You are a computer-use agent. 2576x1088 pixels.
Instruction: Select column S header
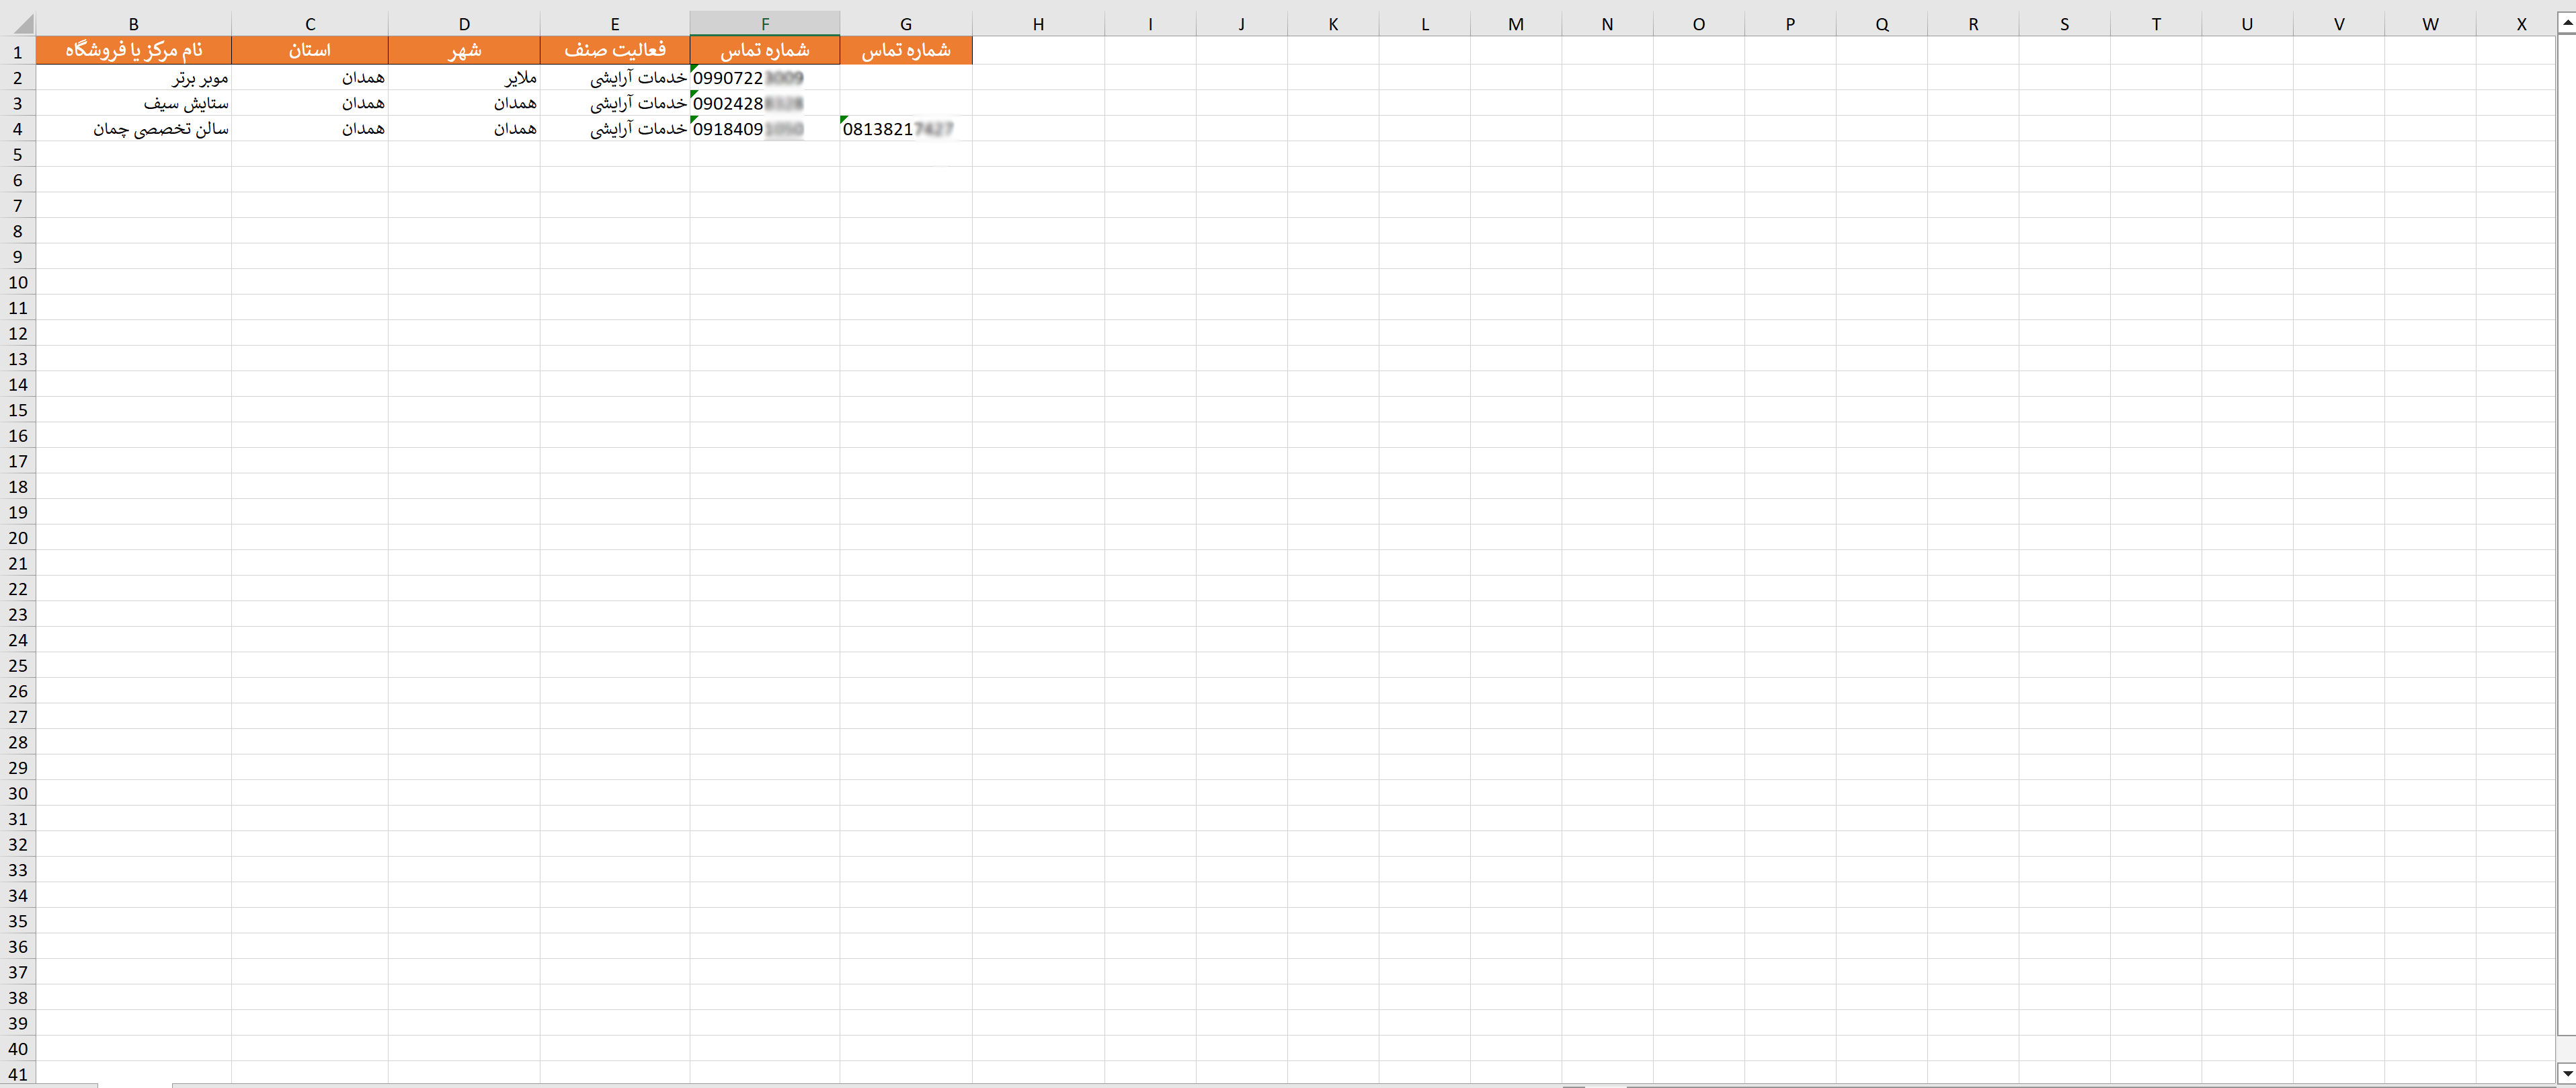(x=2064, y=24)
